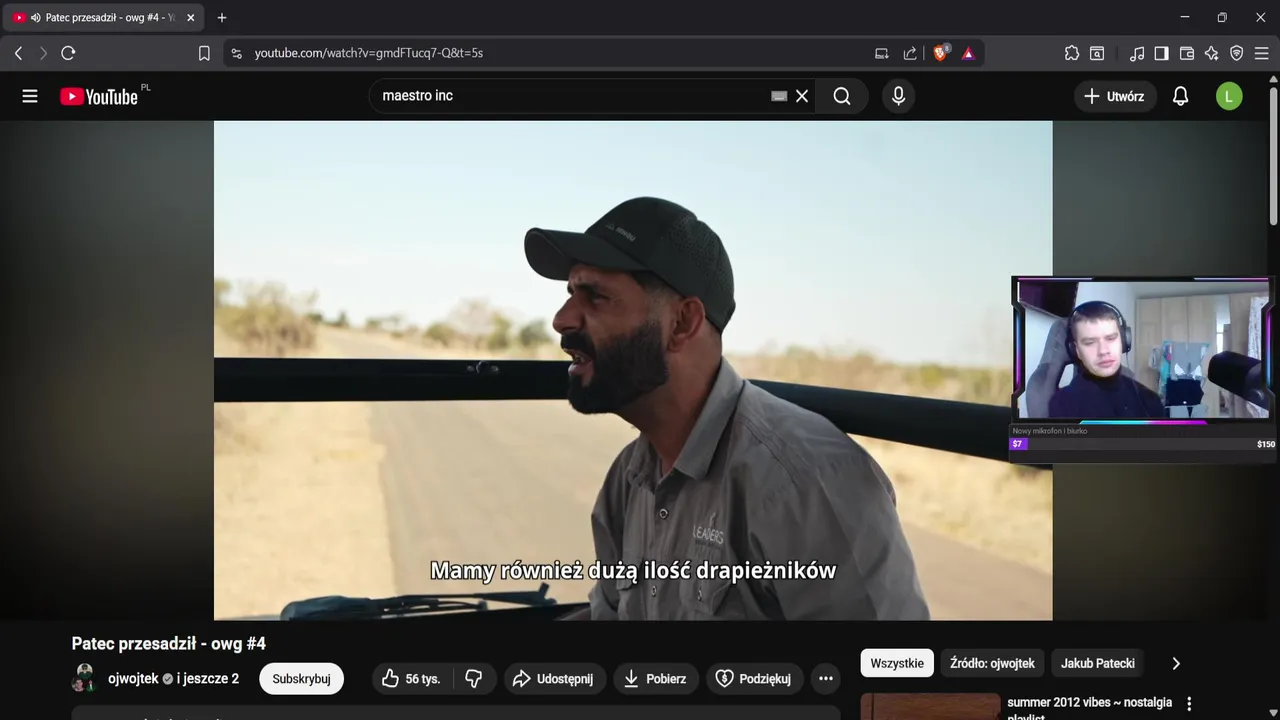Viewport: 1280px width, 720px height.
Task: Open Brave Rewards triangle icon
Action: tap(968, 53)
